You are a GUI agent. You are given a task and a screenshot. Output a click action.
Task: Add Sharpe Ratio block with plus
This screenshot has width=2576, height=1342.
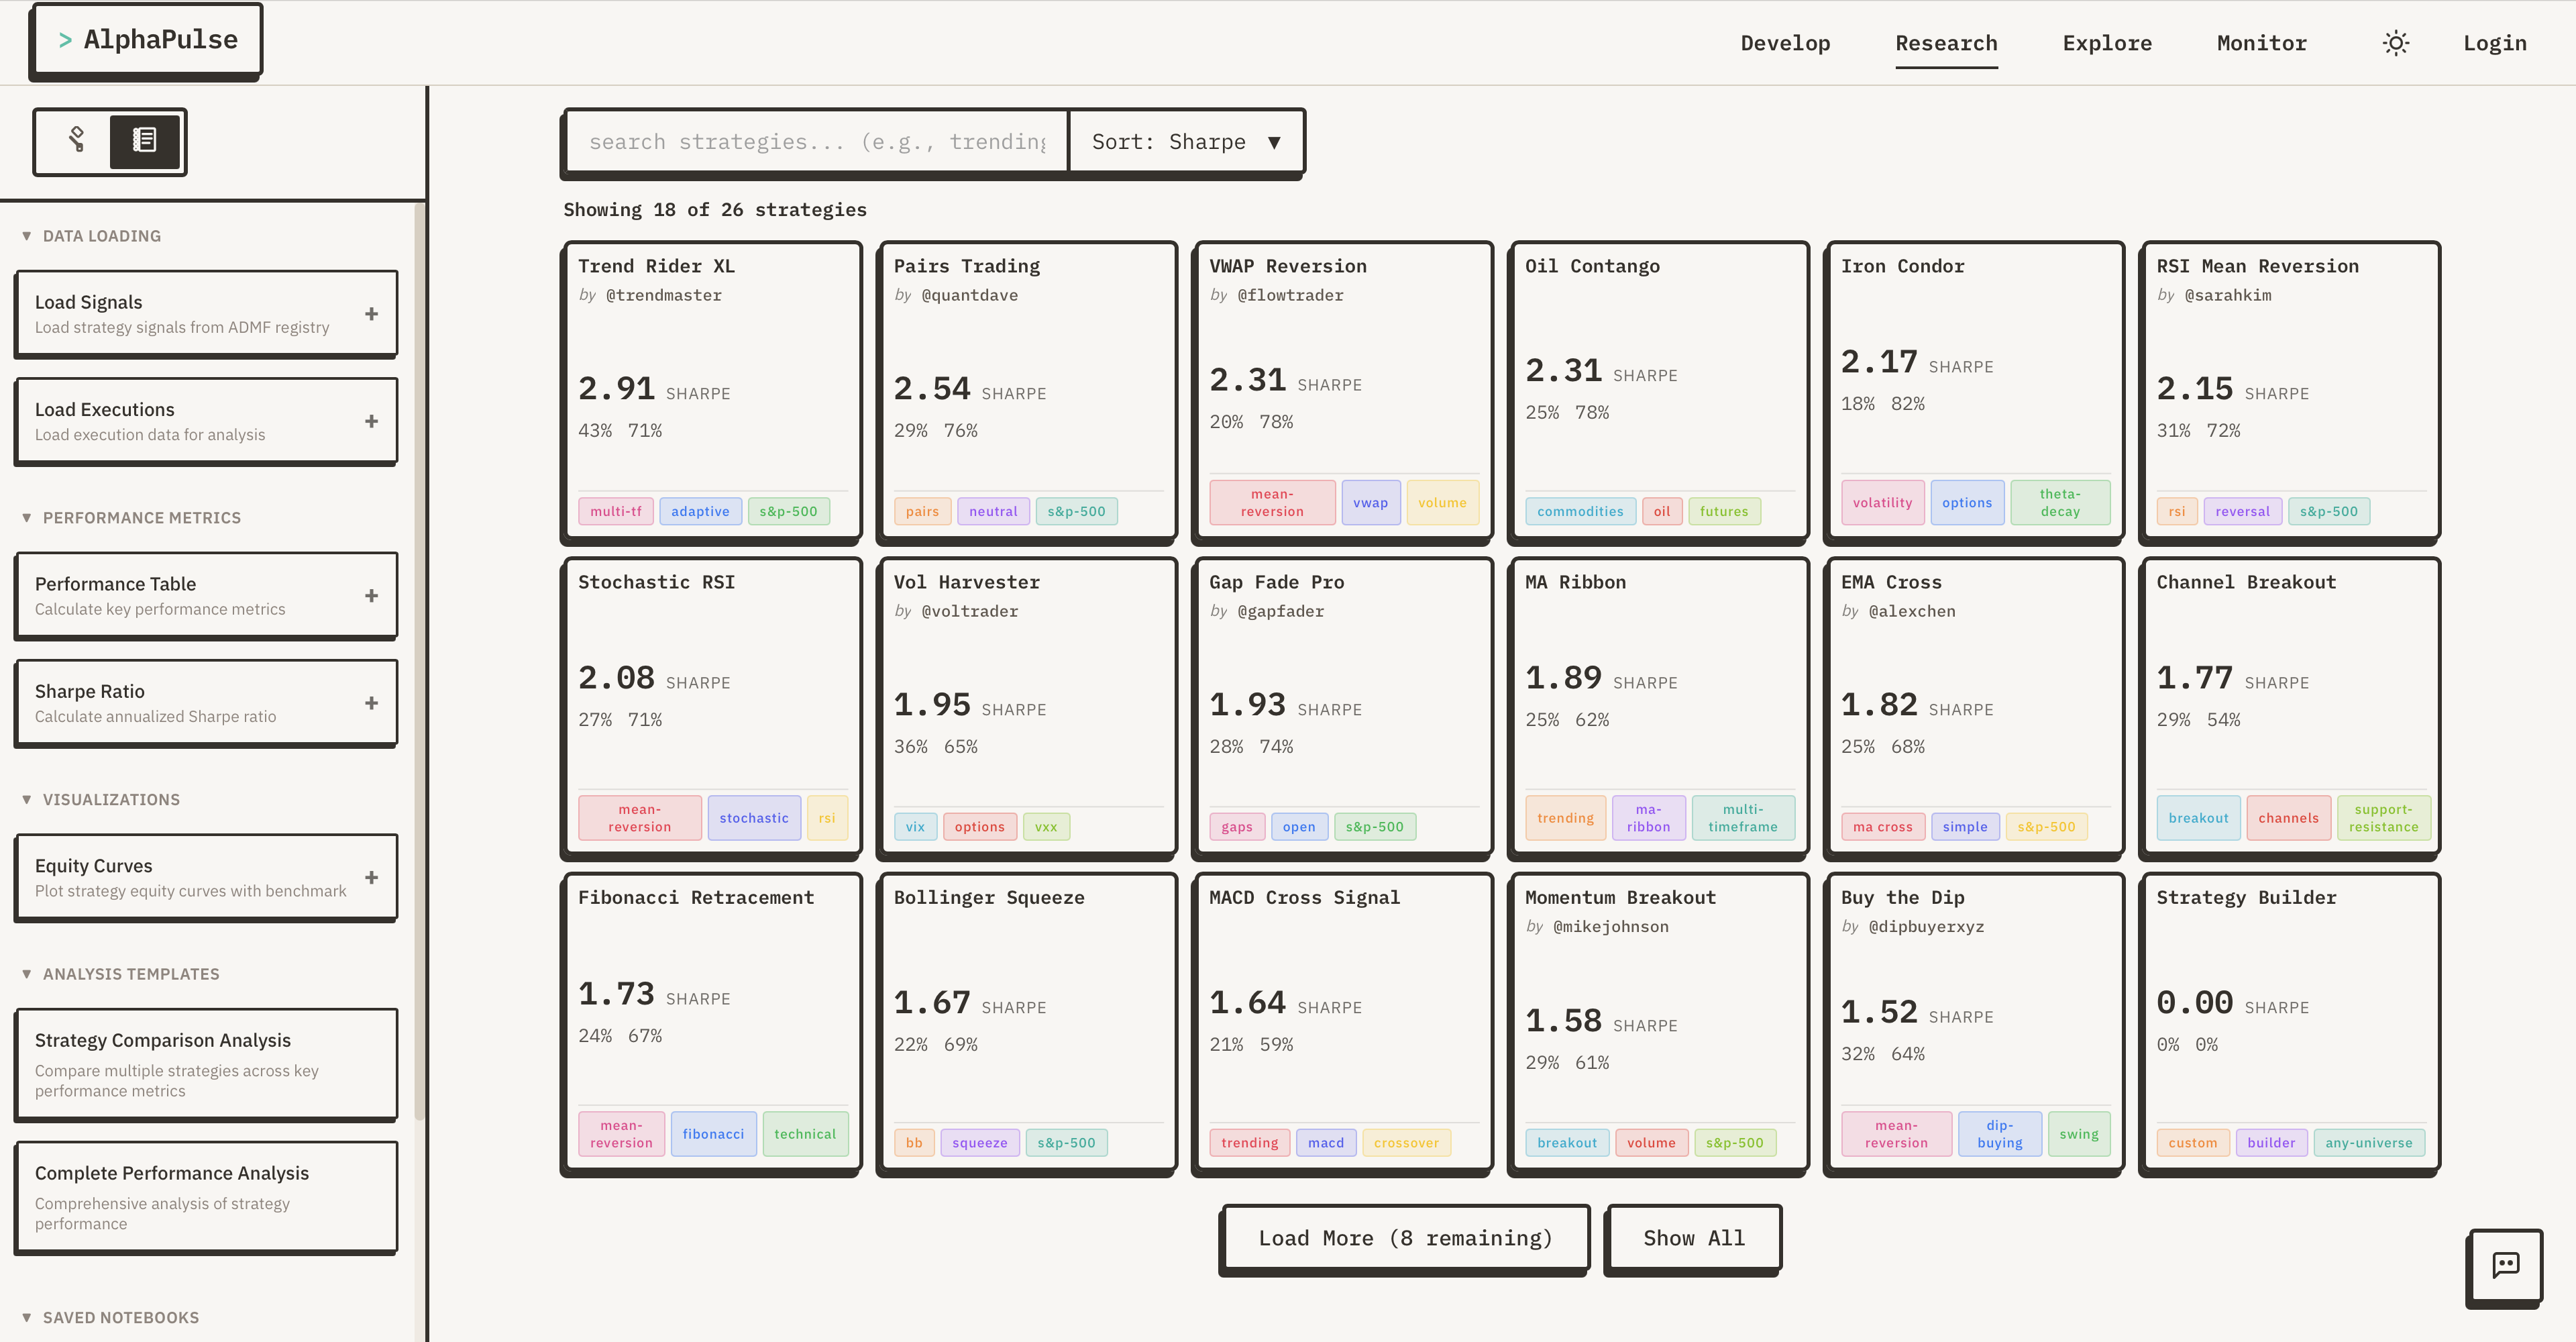click(371, 703)
